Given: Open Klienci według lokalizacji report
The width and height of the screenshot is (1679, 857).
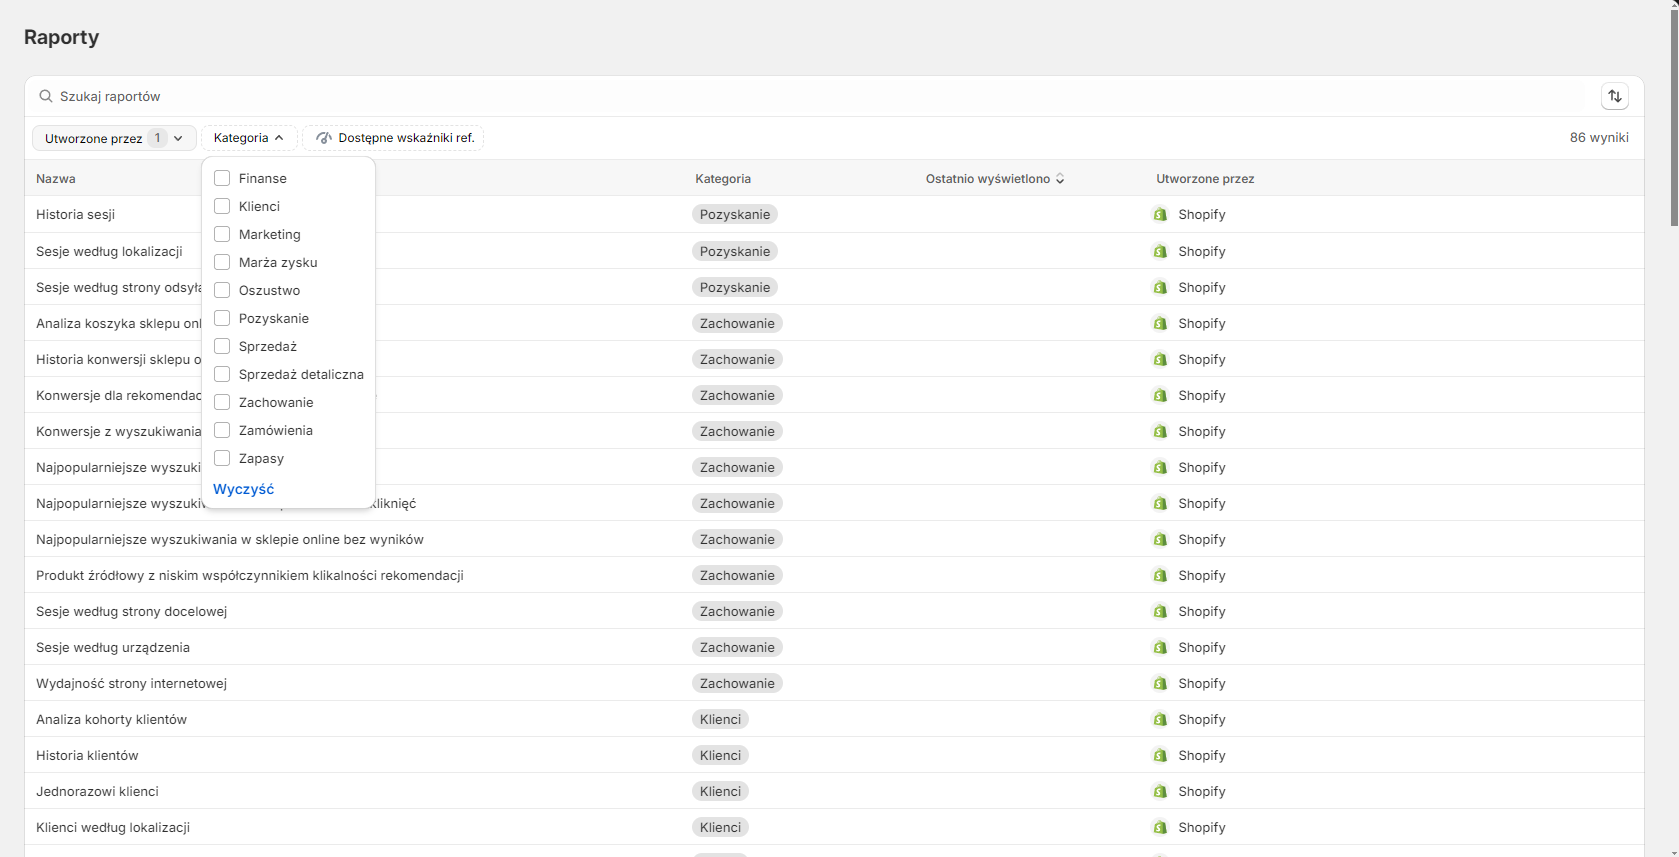Looking at the screenshot, I should point(113,827).
